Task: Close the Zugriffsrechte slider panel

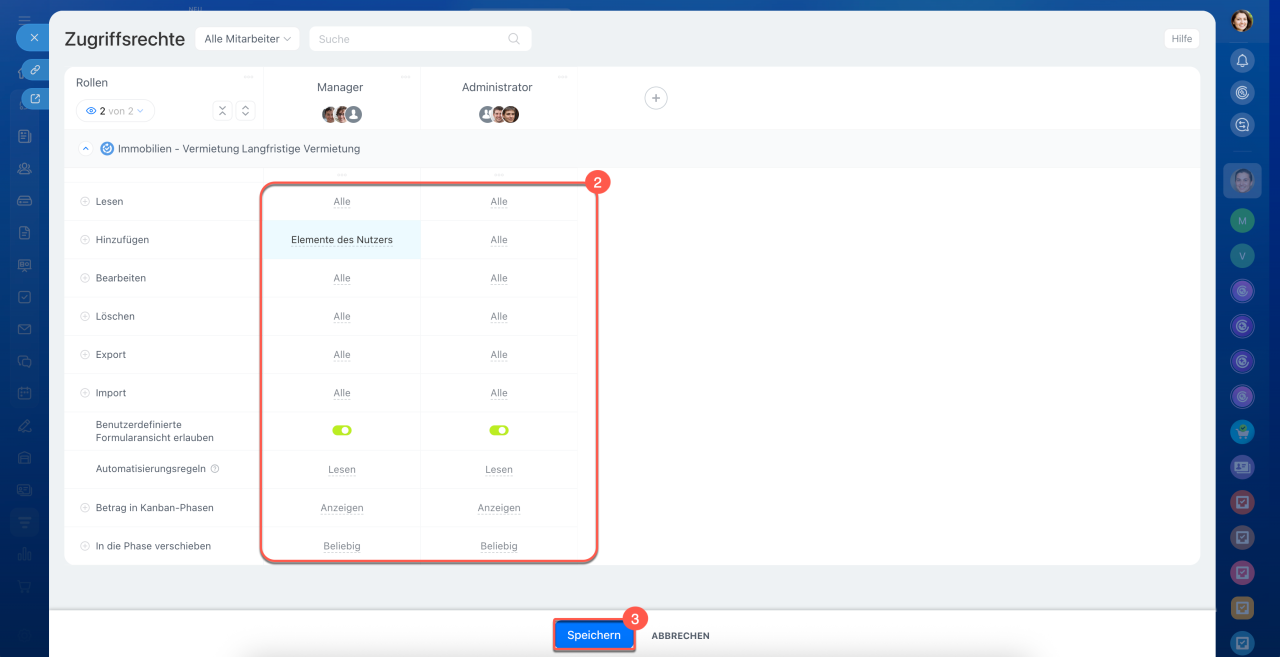Action: point(33,38)
